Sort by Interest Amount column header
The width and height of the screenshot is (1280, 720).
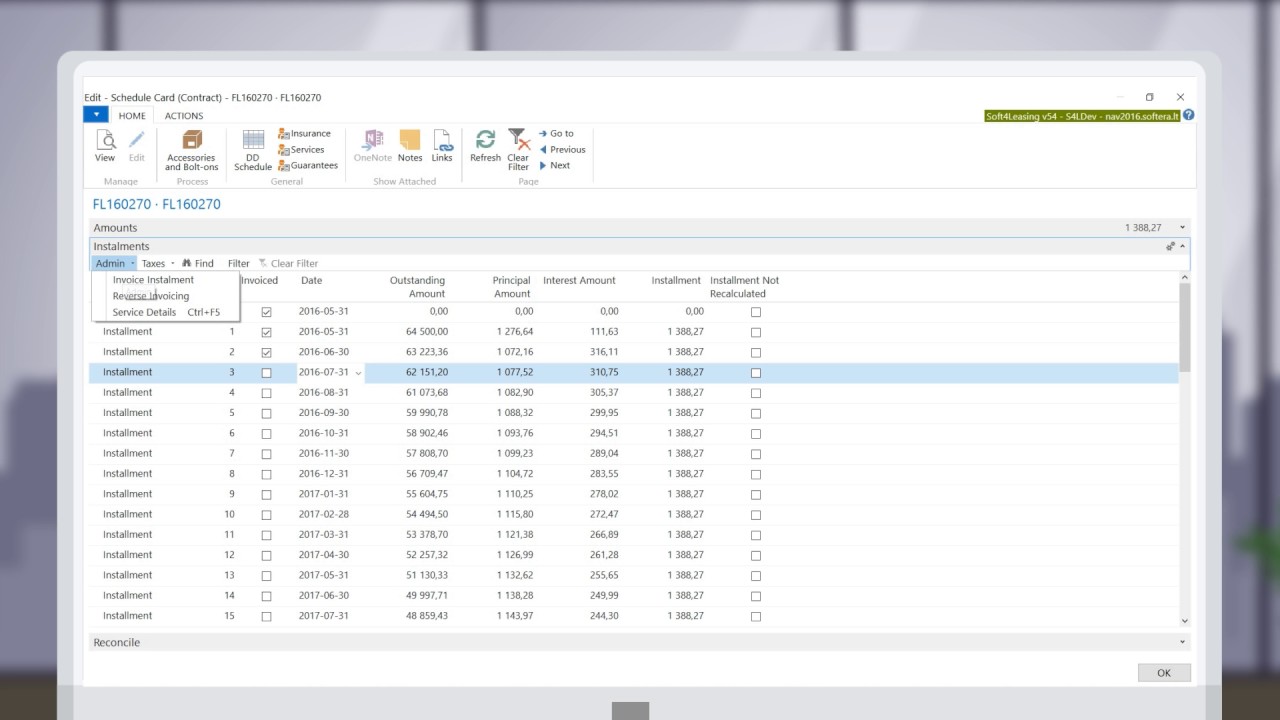[579, 280]
